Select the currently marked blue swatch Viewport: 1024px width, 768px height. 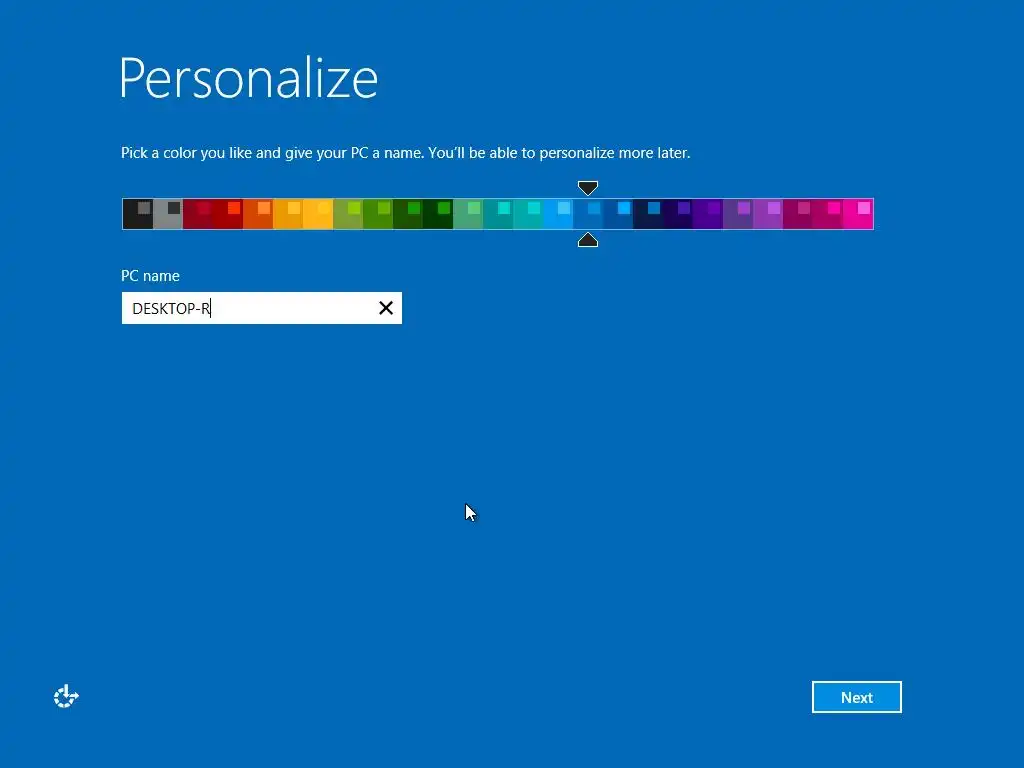click(x=588, y=214)
